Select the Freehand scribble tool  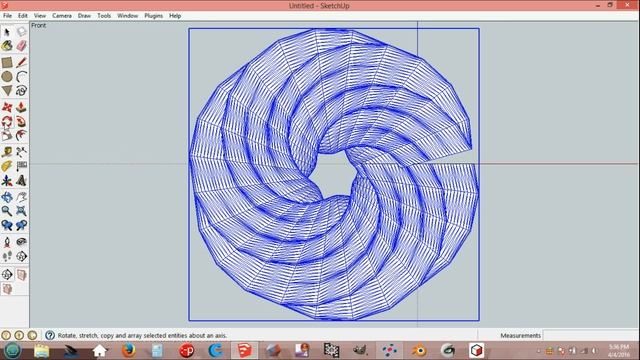coord(22,91)
